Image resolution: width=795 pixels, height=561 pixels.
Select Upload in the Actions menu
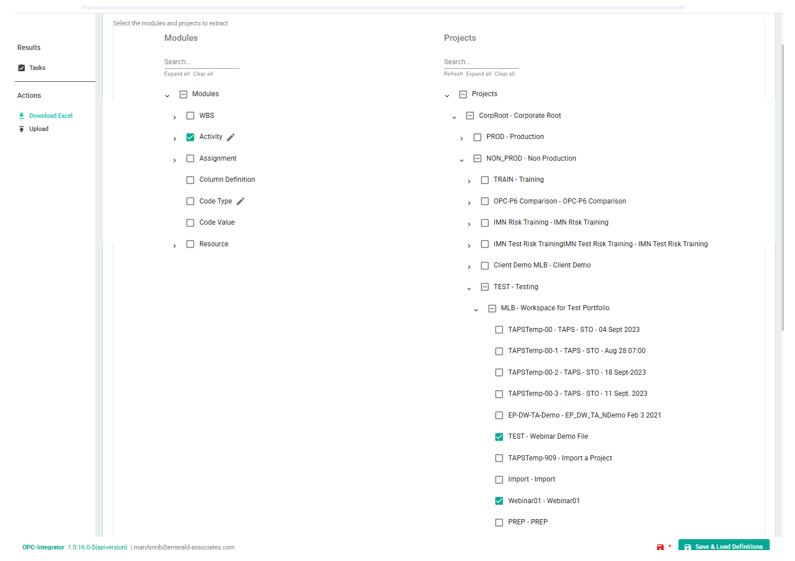tap(39, 129)
